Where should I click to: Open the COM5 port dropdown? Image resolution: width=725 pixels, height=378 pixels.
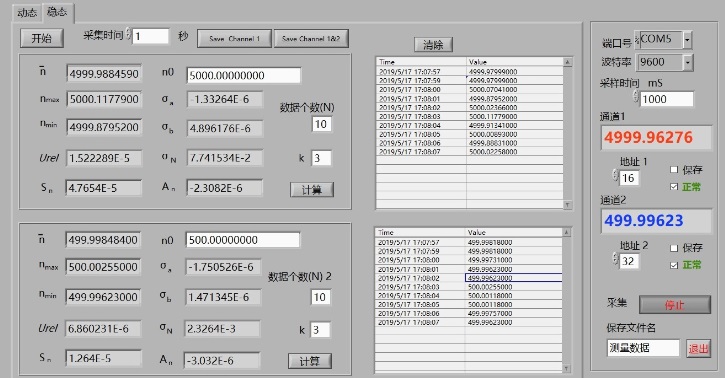click(688, 40)
